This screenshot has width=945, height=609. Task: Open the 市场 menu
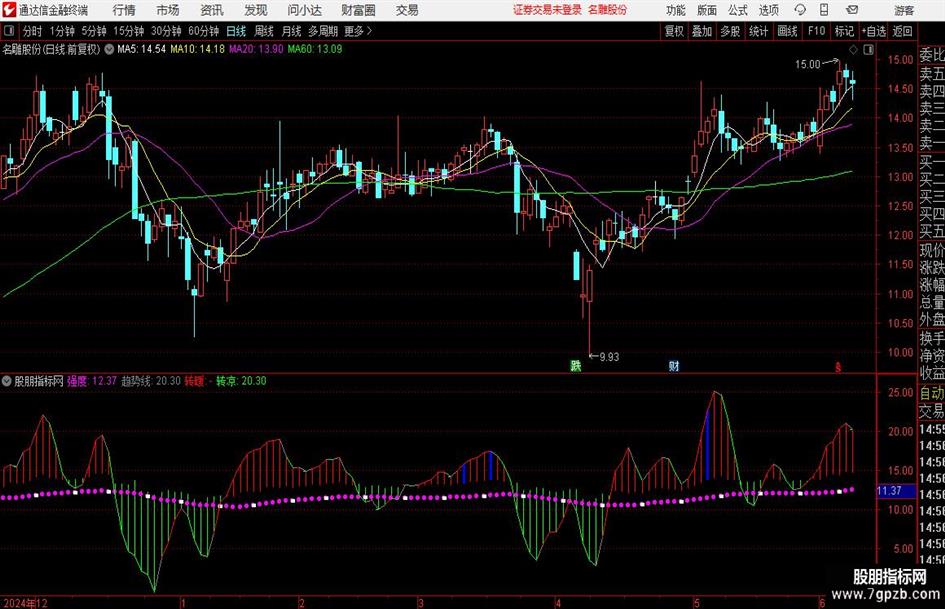pyautogui.click(x=168, y=10)
